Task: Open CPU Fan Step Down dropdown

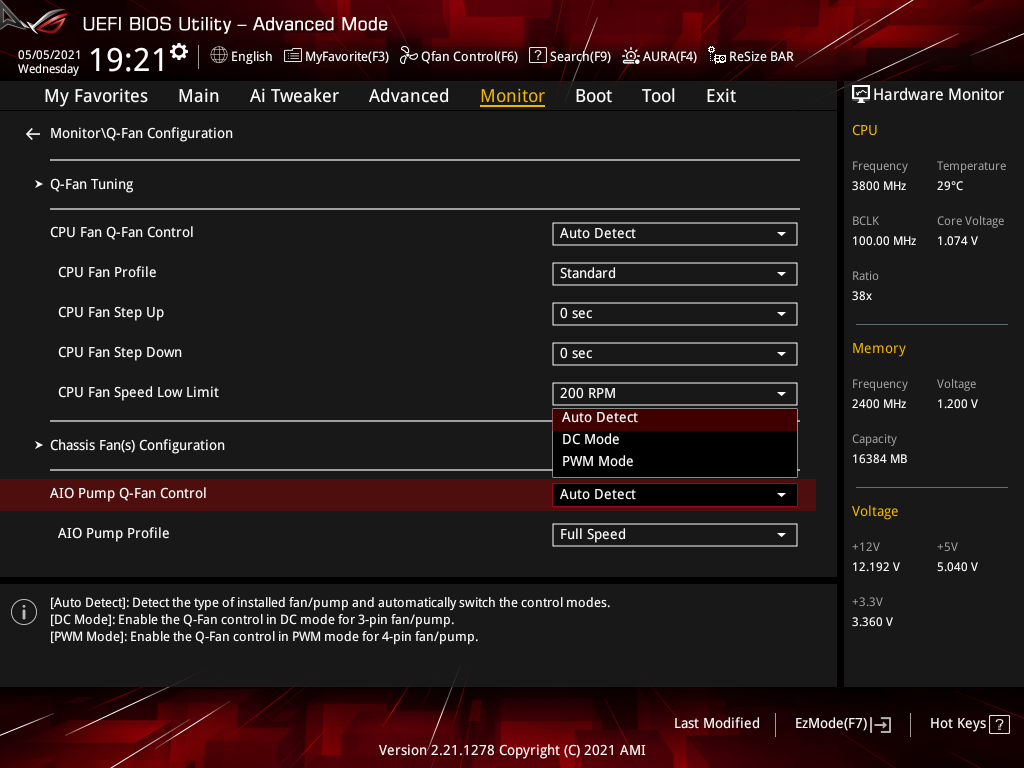Action: 675,353
